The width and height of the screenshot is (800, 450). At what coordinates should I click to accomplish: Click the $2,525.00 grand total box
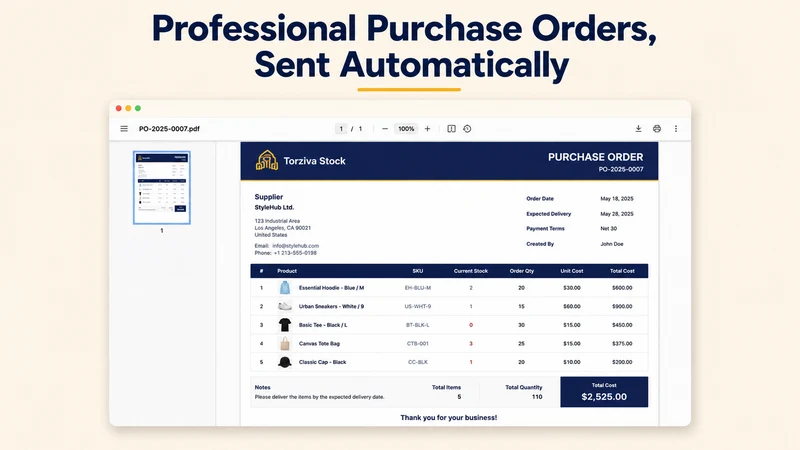pos(604,392)
